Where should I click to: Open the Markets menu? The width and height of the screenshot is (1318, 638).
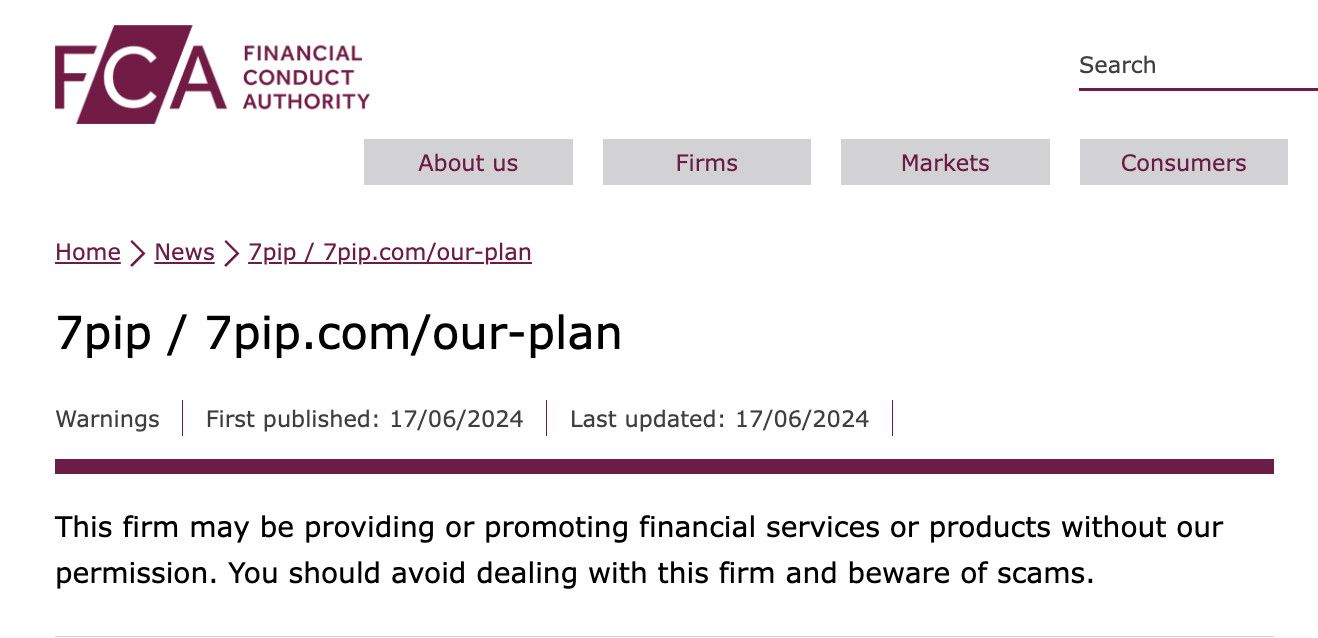945,162
